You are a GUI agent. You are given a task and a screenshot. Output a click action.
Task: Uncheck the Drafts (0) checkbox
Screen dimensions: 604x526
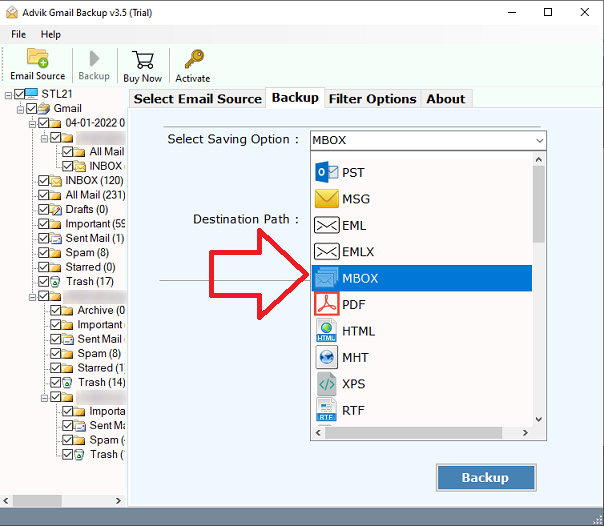pos(44,209)
